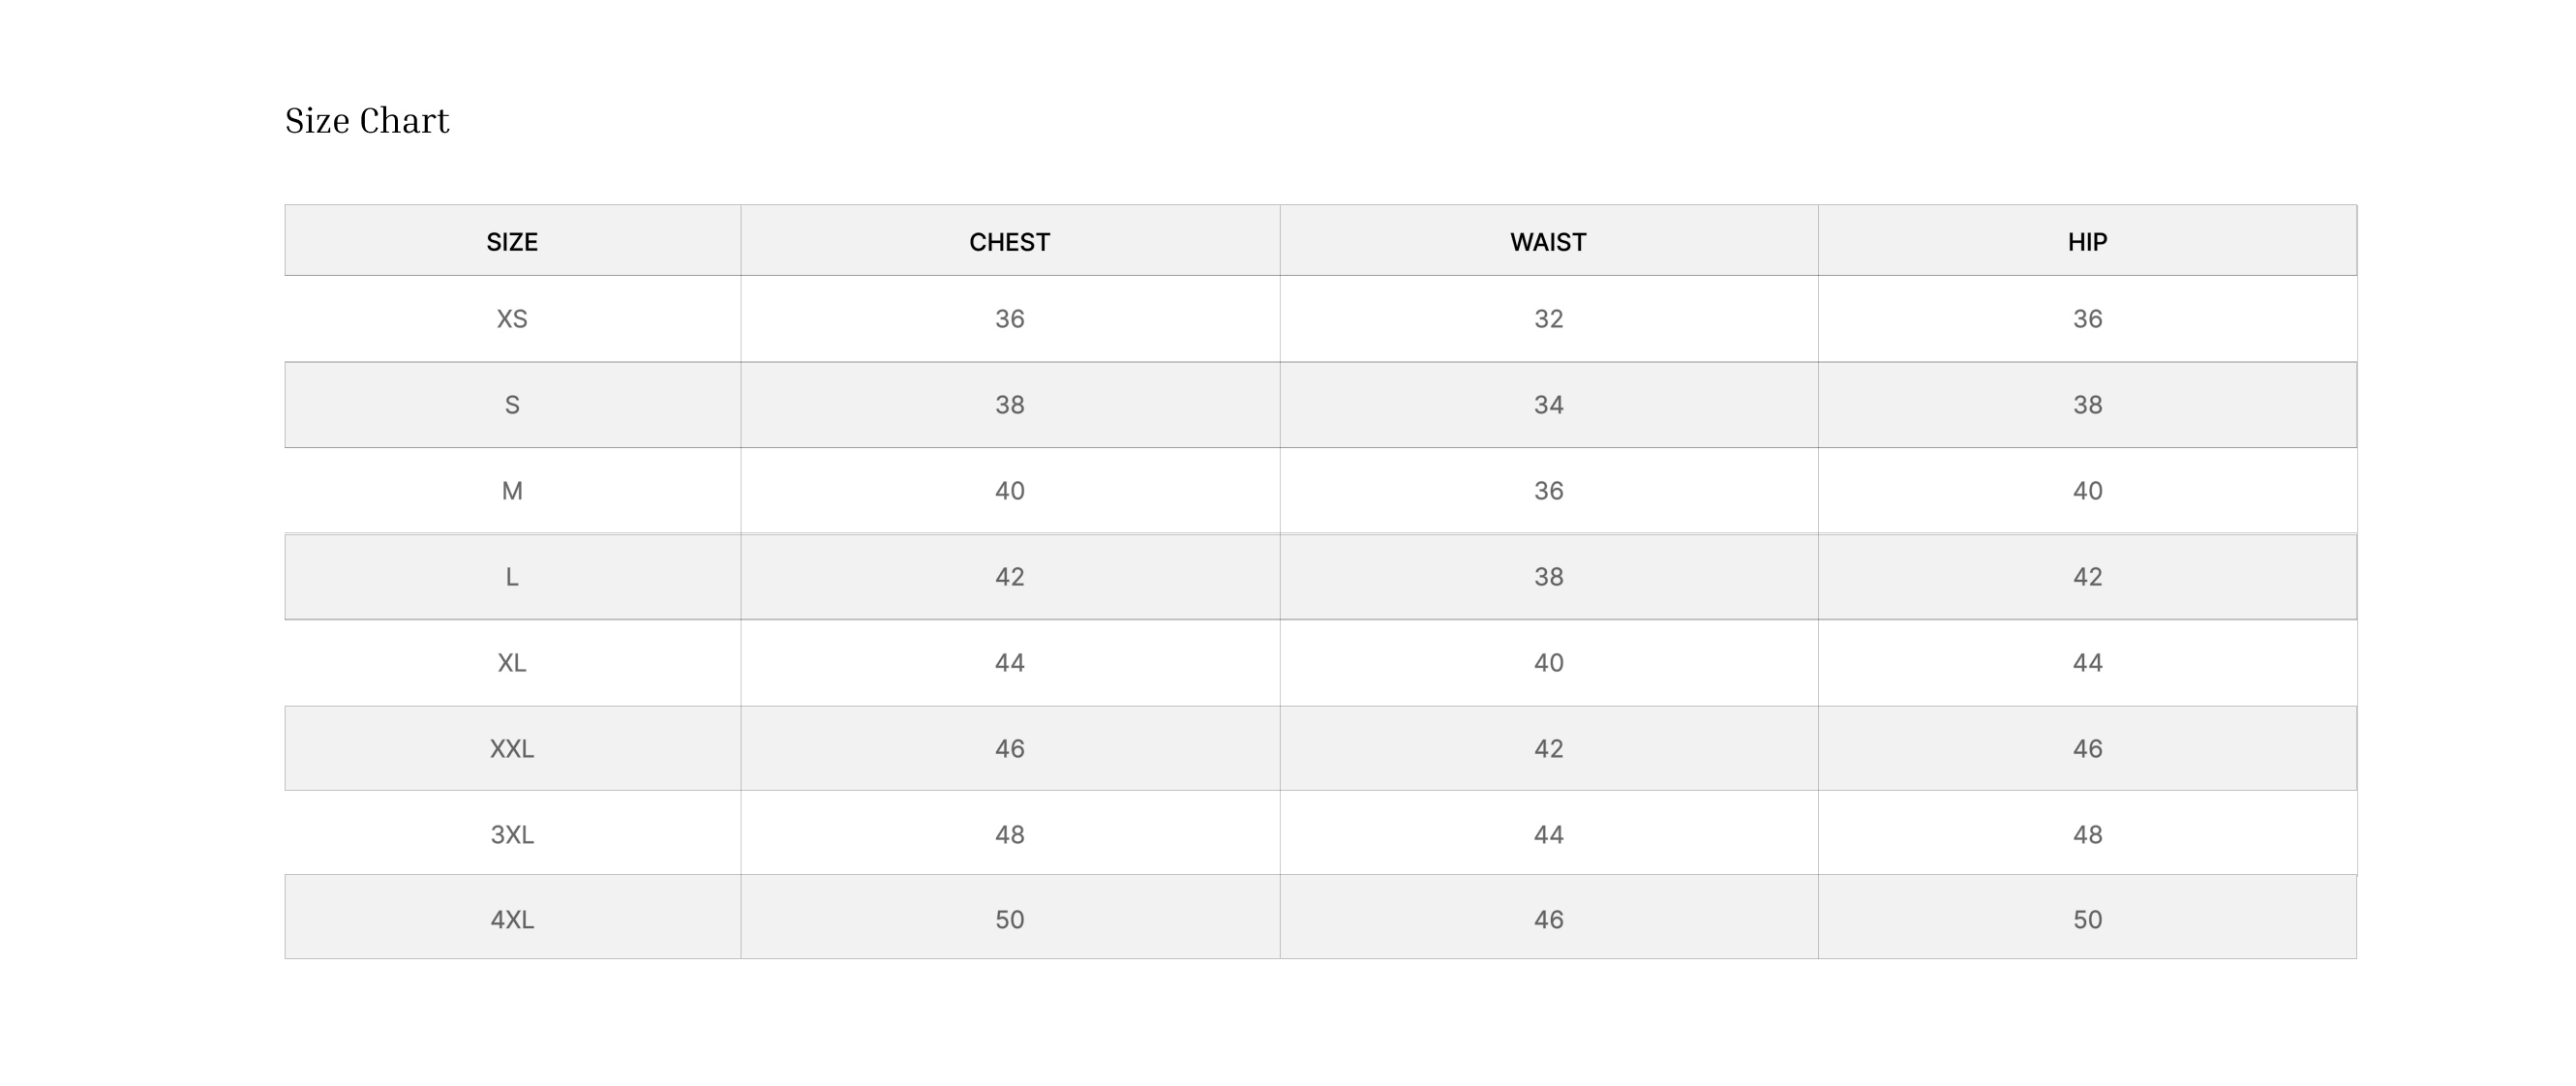Click the XXL size cell
Image resolution: width=2576 pixels, height=1086 pixels.
(512, 749)
